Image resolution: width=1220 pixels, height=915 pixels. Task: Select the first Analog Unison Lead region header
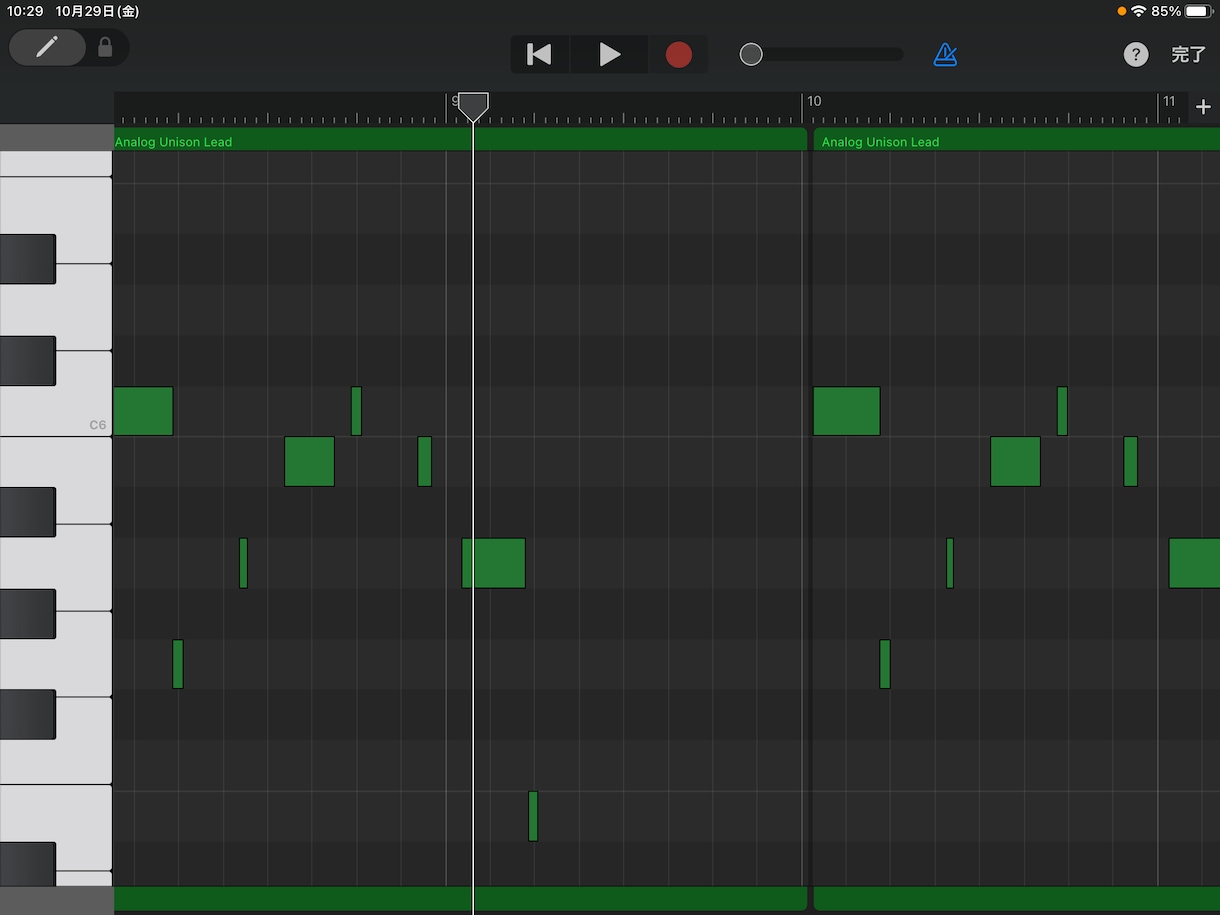coord(460,140)
